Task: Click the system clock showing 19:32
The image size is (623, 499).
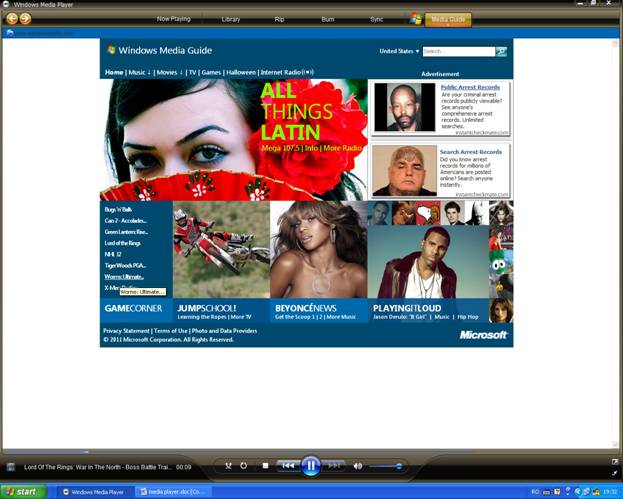Action: point(611,492)
